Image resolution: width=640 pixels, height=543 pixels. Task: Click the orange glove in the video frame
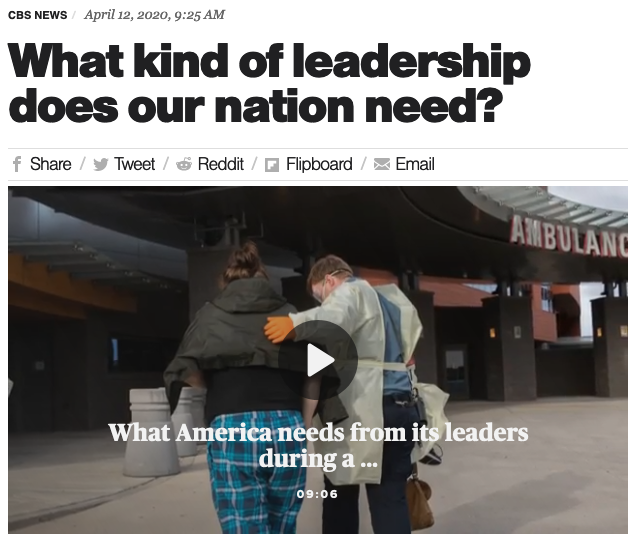click(279, 329)
